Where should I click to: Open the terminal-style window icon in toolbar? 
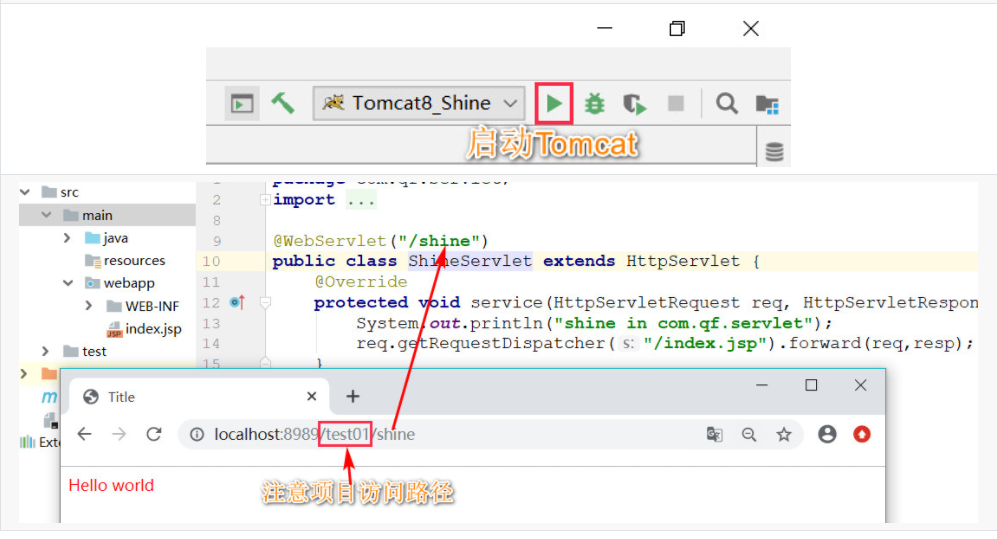[242, 104]
